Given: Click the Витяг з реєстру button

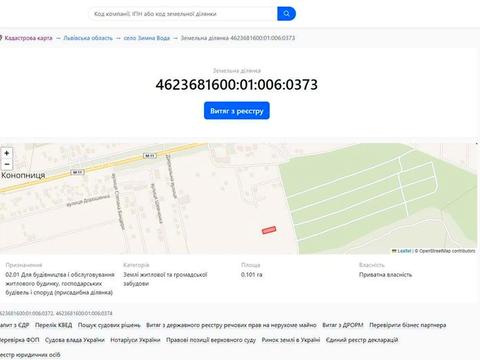Looking at the screenshot, I should coord(237,111).
